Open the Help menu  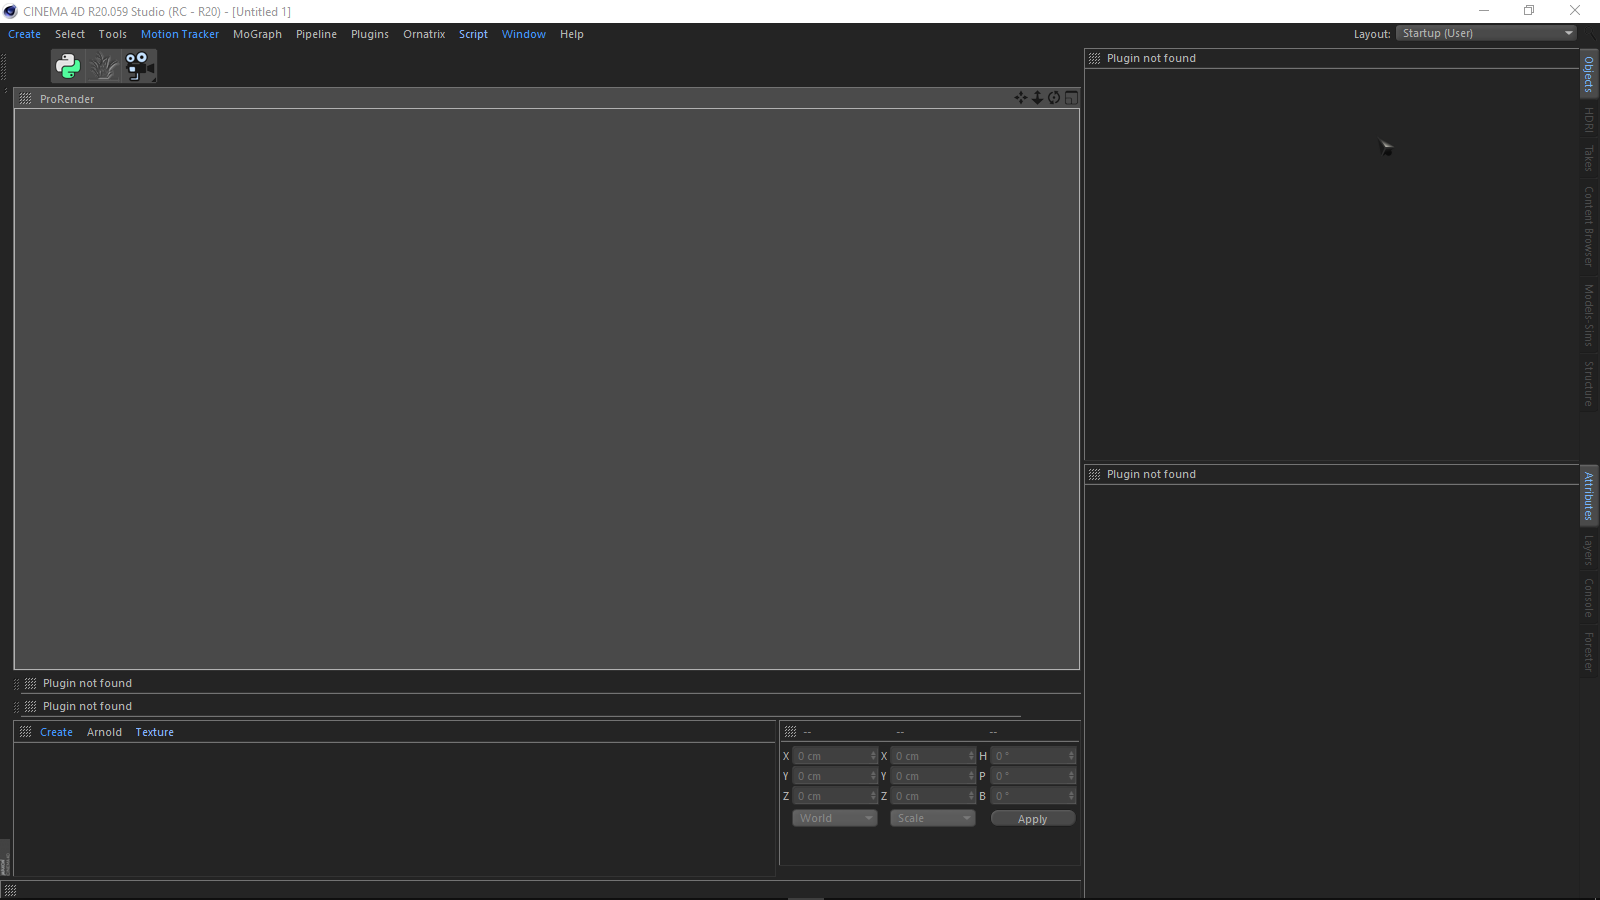click(572, 34)
